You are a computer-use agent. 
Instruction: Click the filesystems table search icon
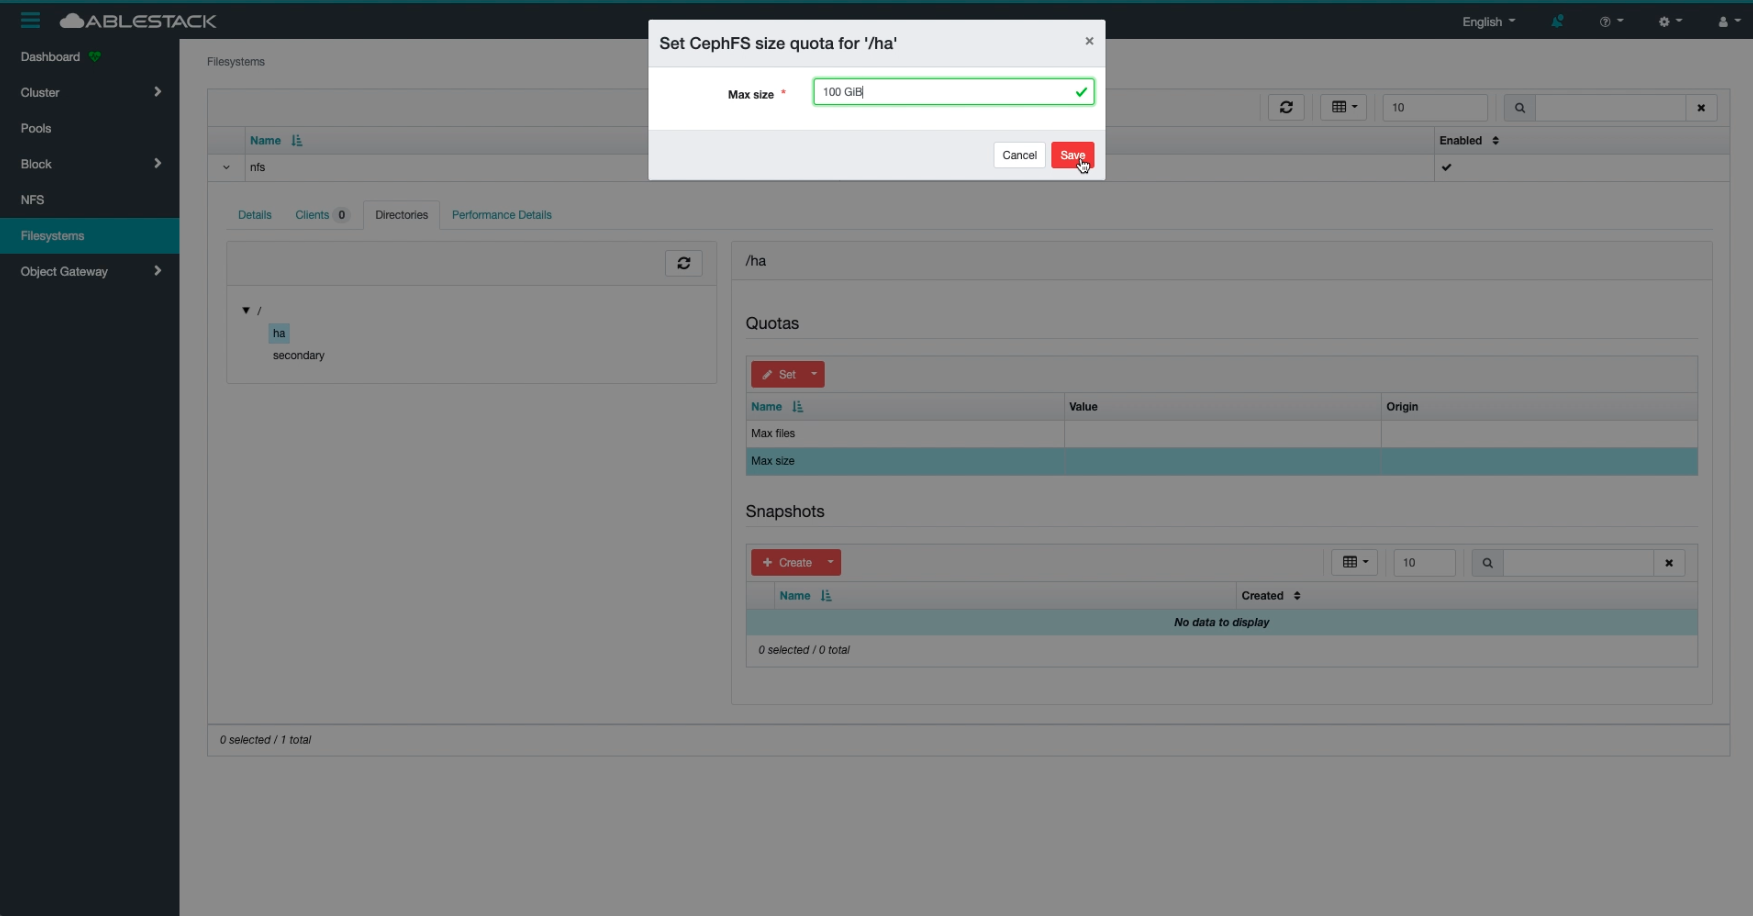coord(1519,107)
